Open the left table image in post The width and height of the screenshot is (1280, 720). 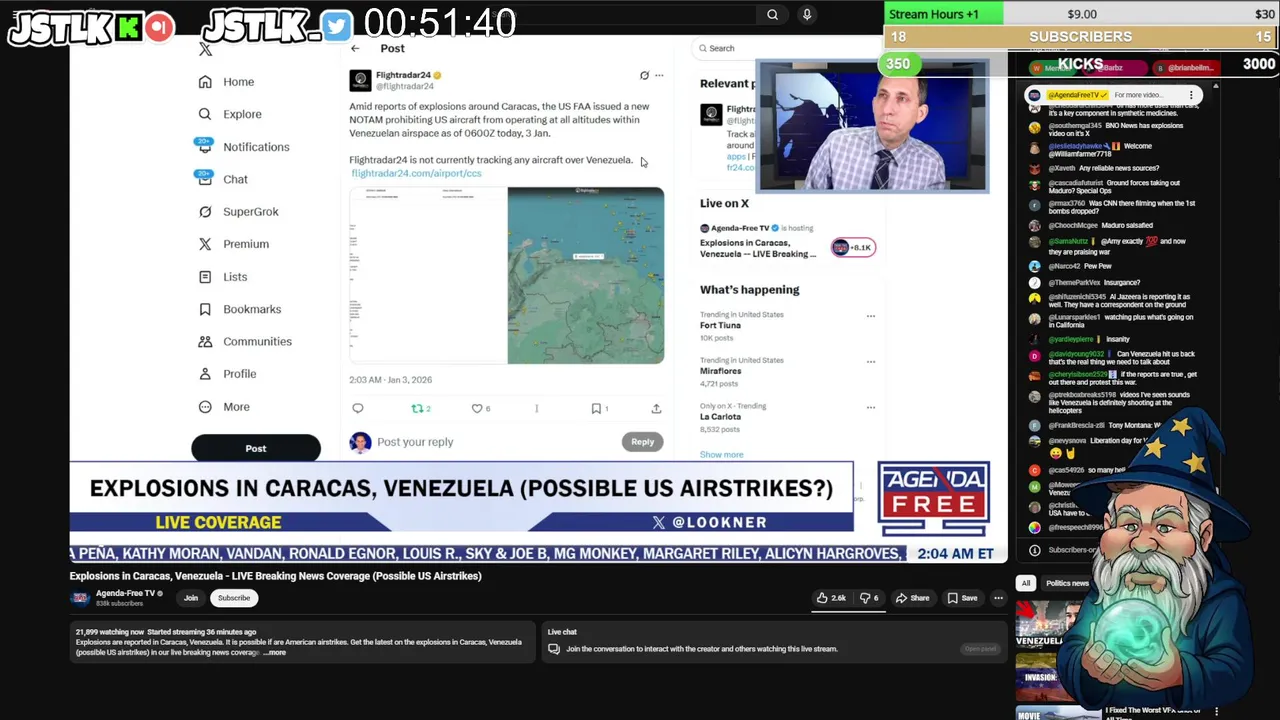[428, 275]
